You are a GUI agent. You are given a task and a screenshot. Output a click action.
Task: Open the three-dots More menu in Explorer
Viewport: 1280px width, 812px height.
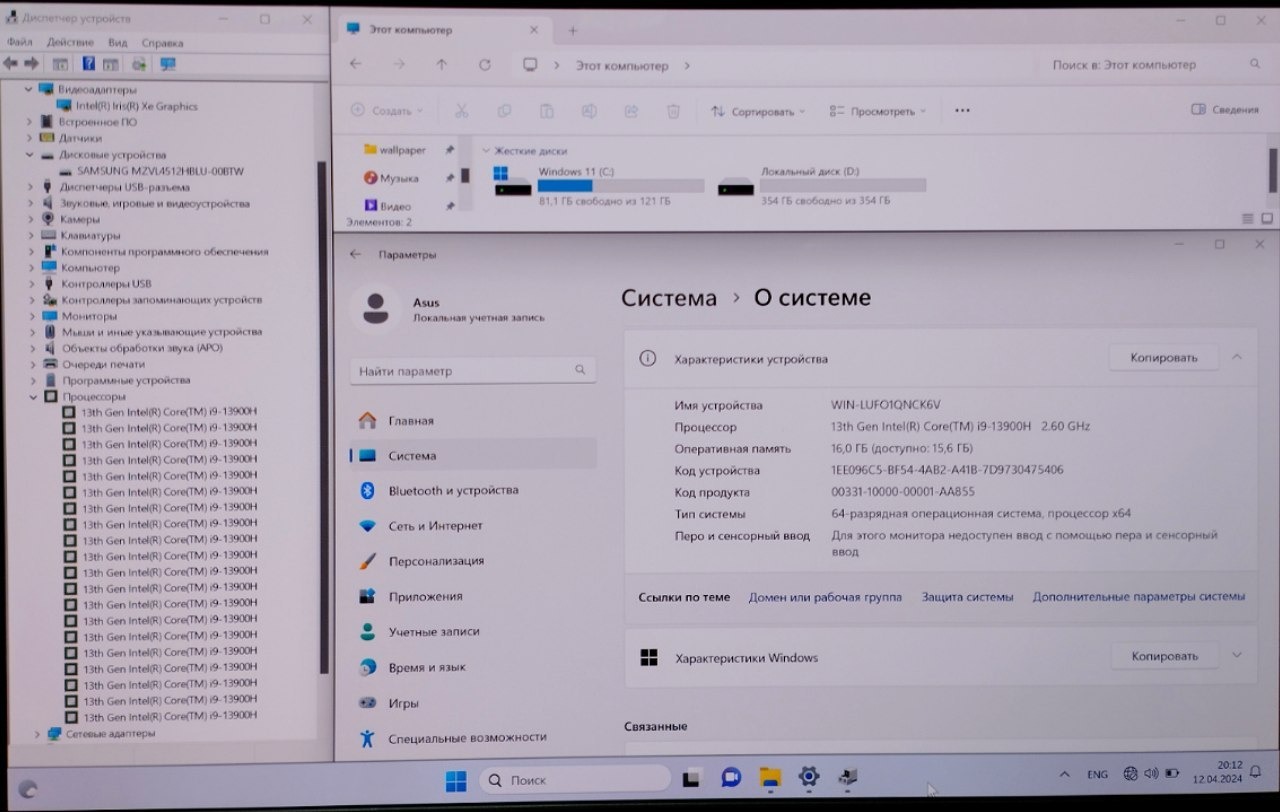(962, 110)
